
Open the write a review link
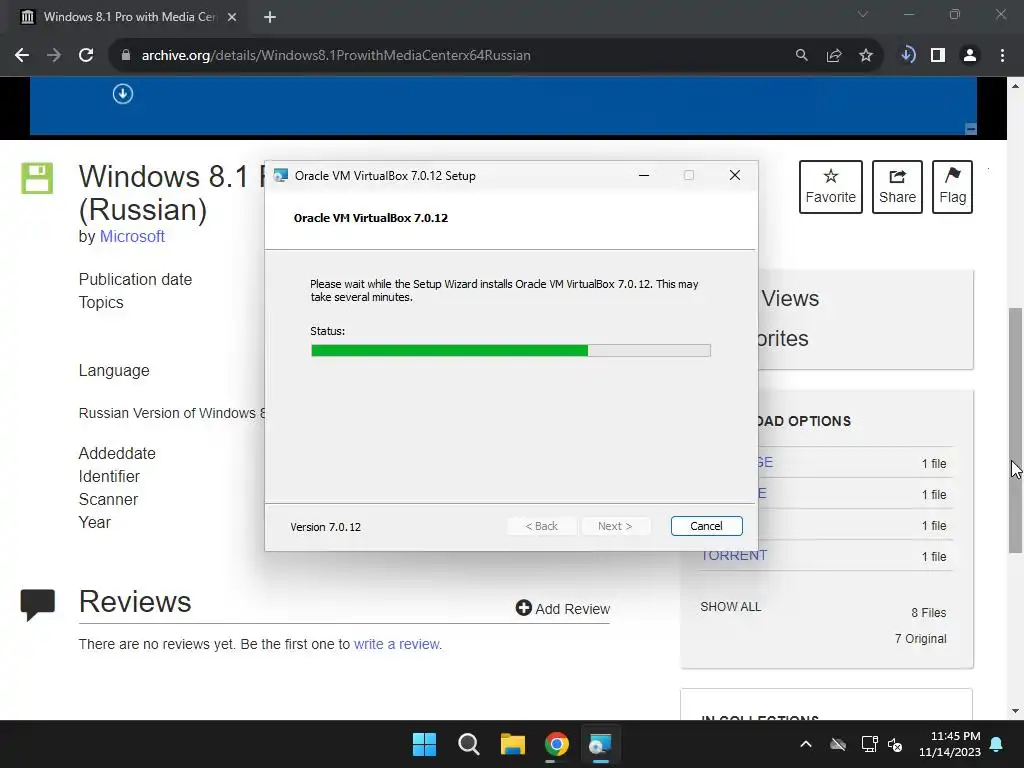click(x=398, y=645)
